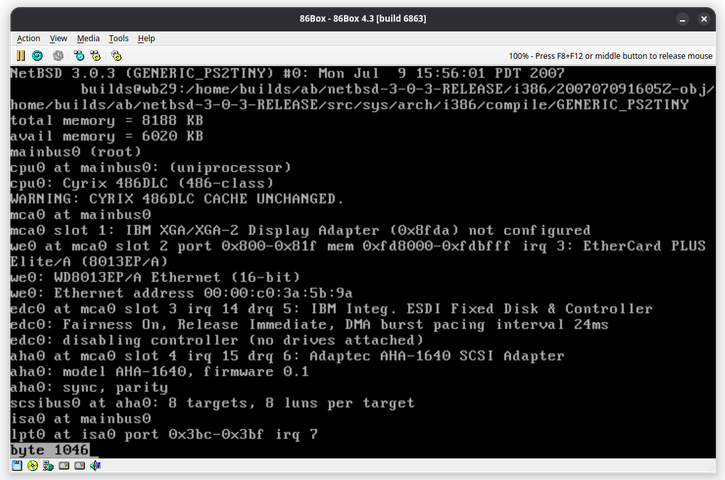
Task: Send Ctrl+Alt+Del using the cyan keys icon
Action: tap(79, 56)
